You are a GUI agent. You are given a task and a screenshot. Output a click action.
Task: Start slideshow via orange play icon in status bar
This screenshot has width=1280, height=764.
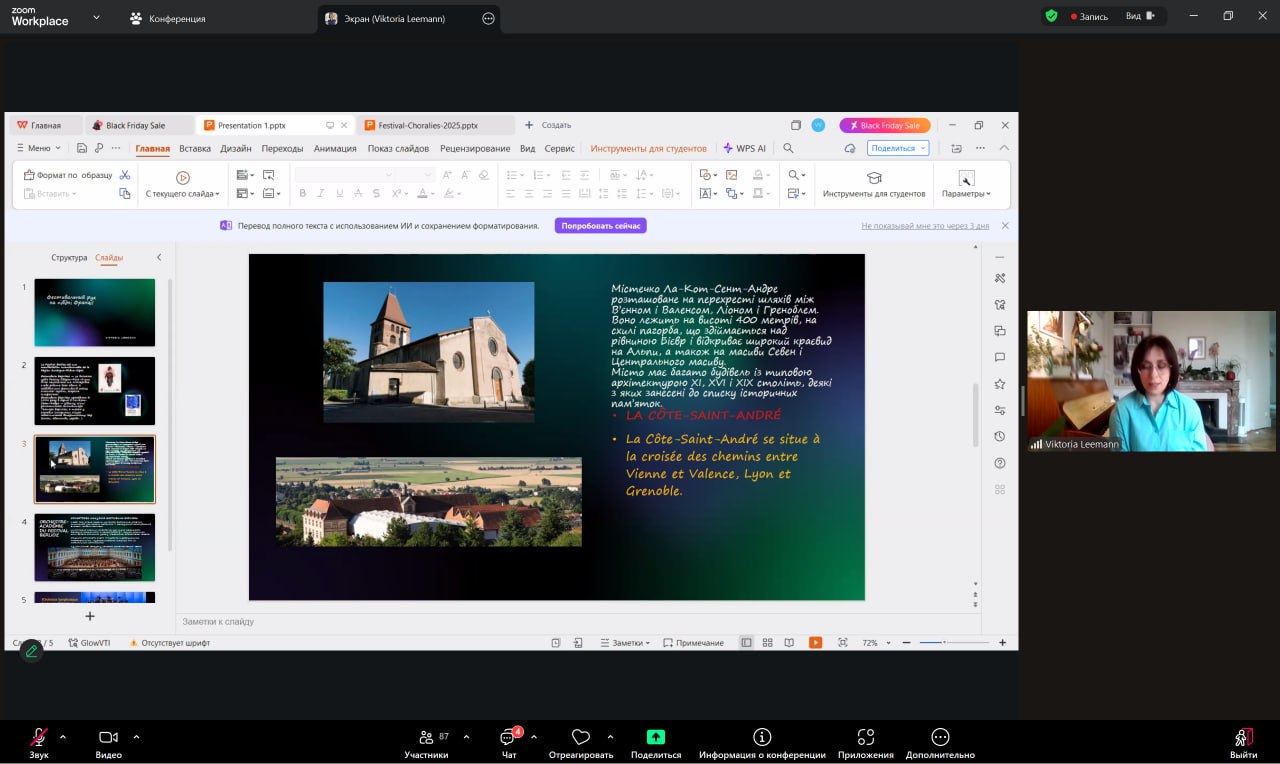point(815,642)
